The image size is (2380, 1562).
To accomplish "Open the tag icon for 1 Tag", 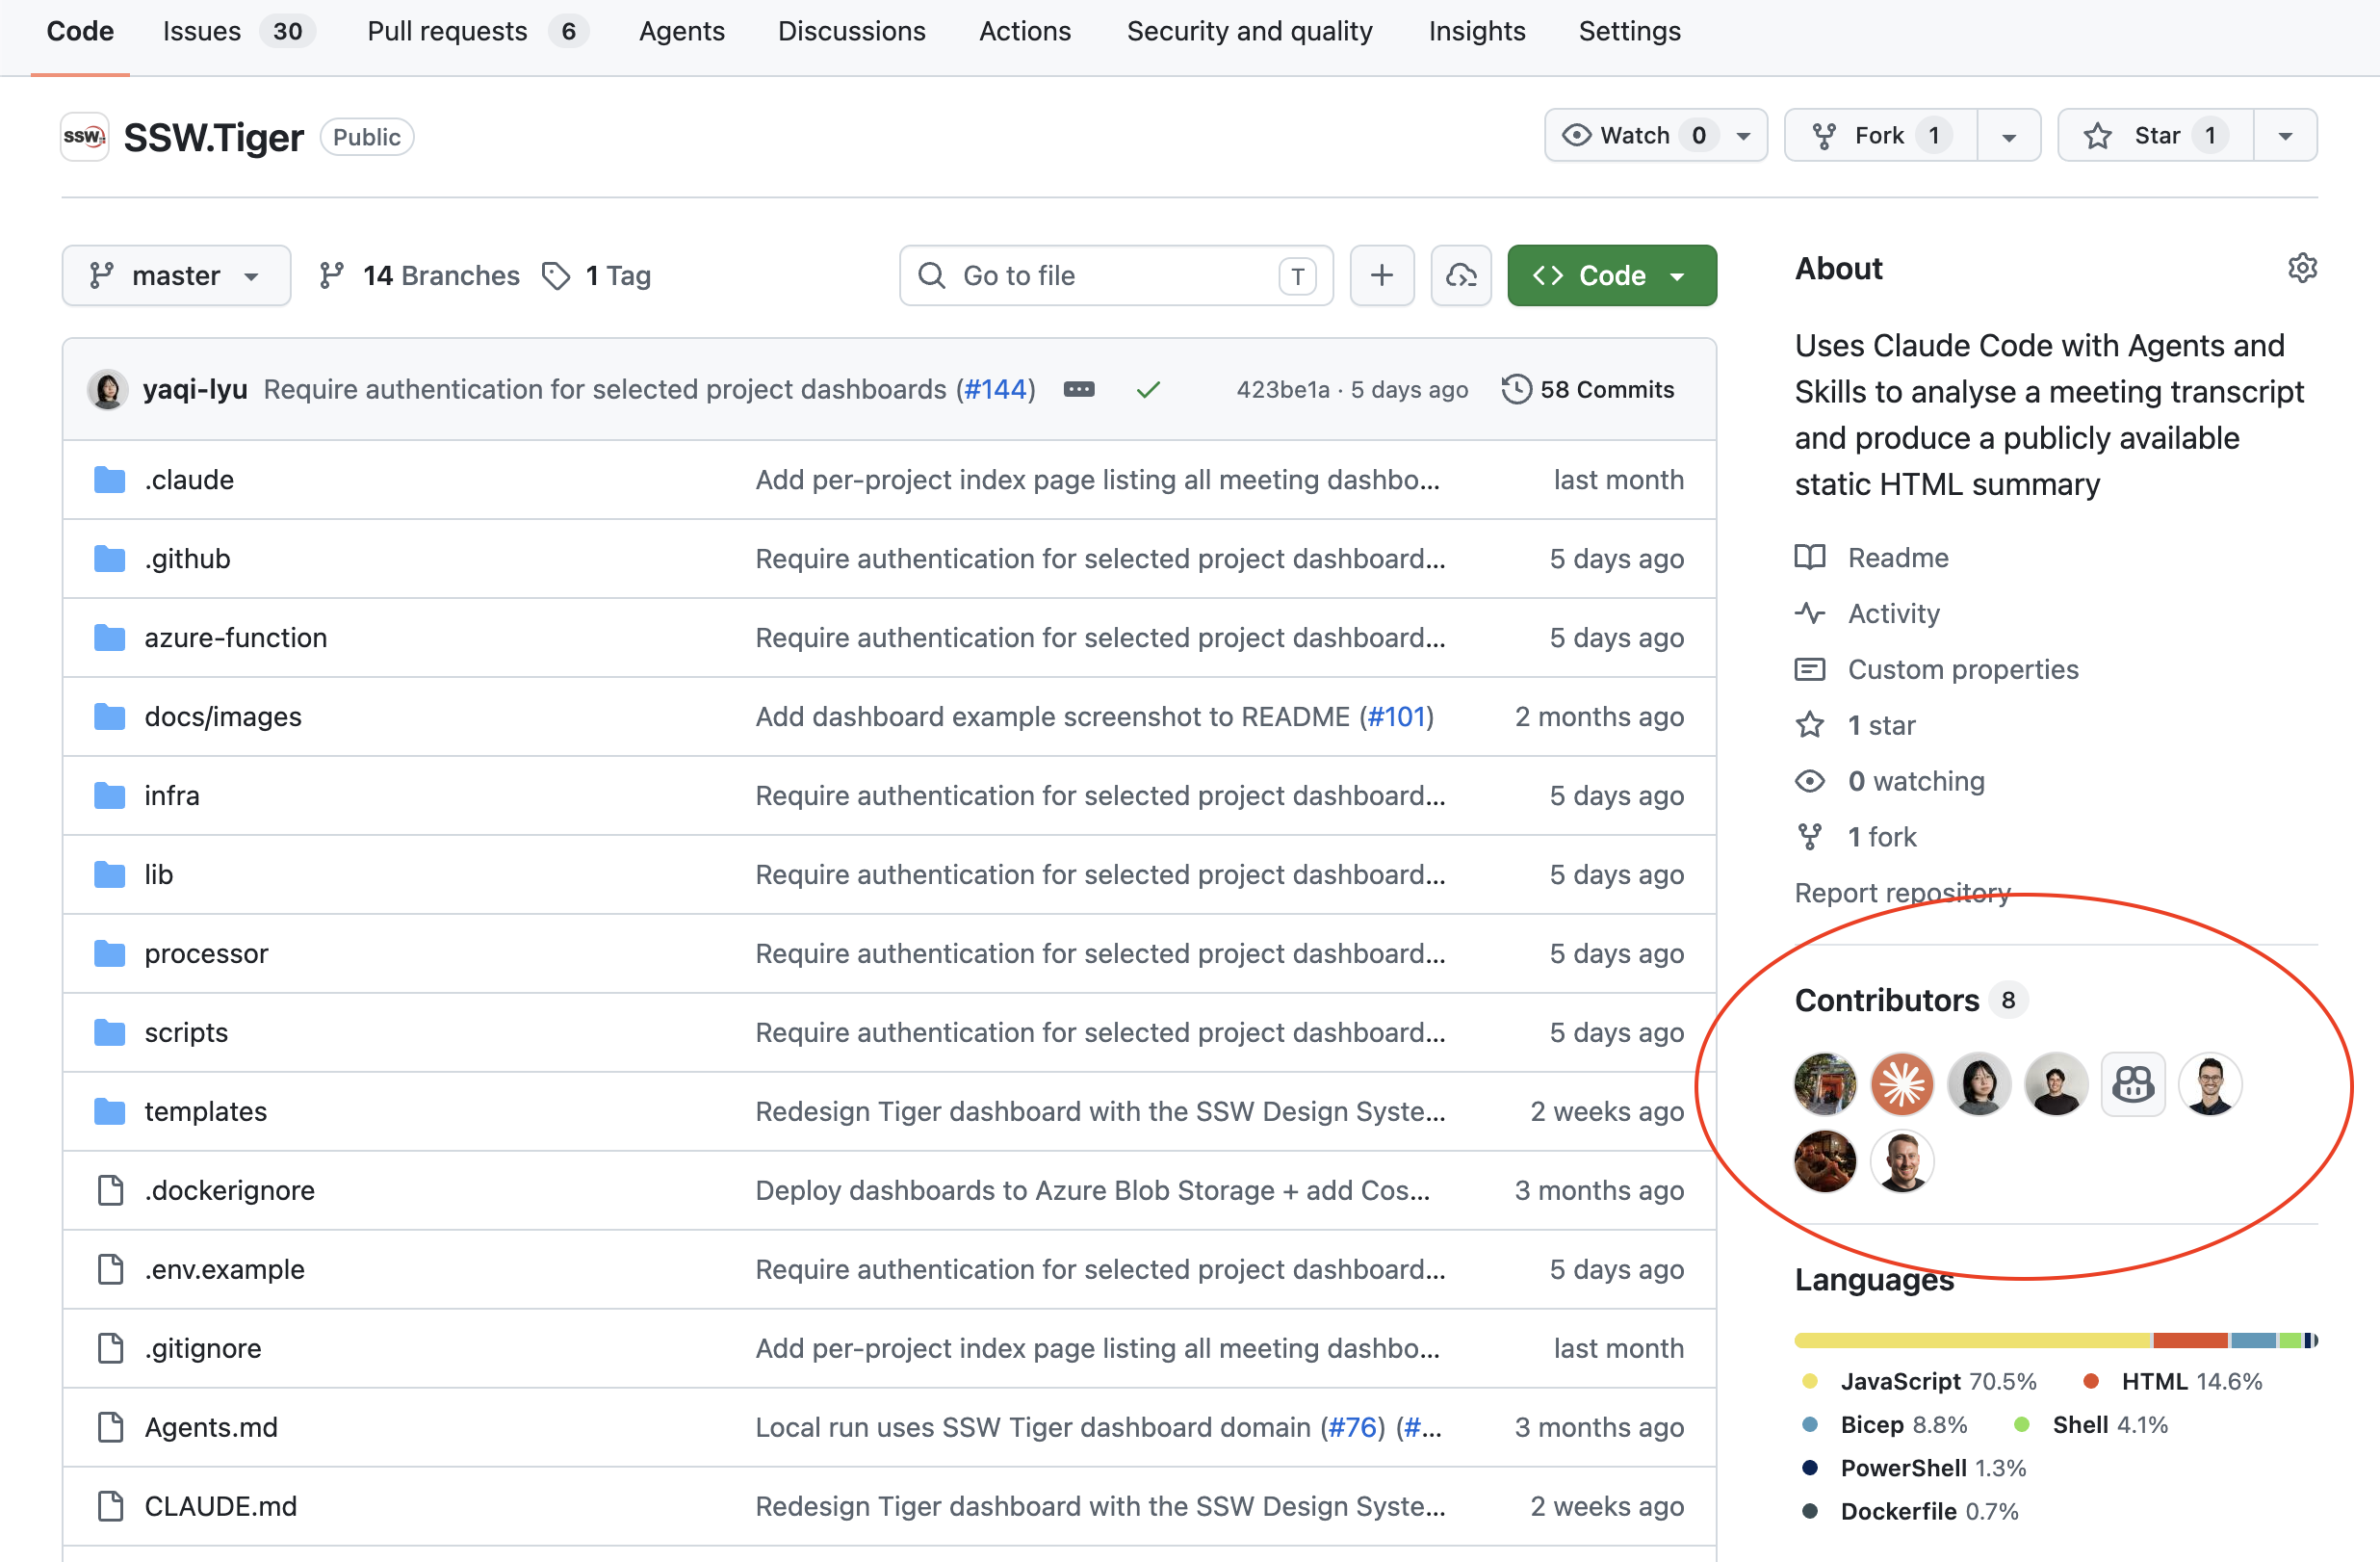I will click(x=555, y=275).
